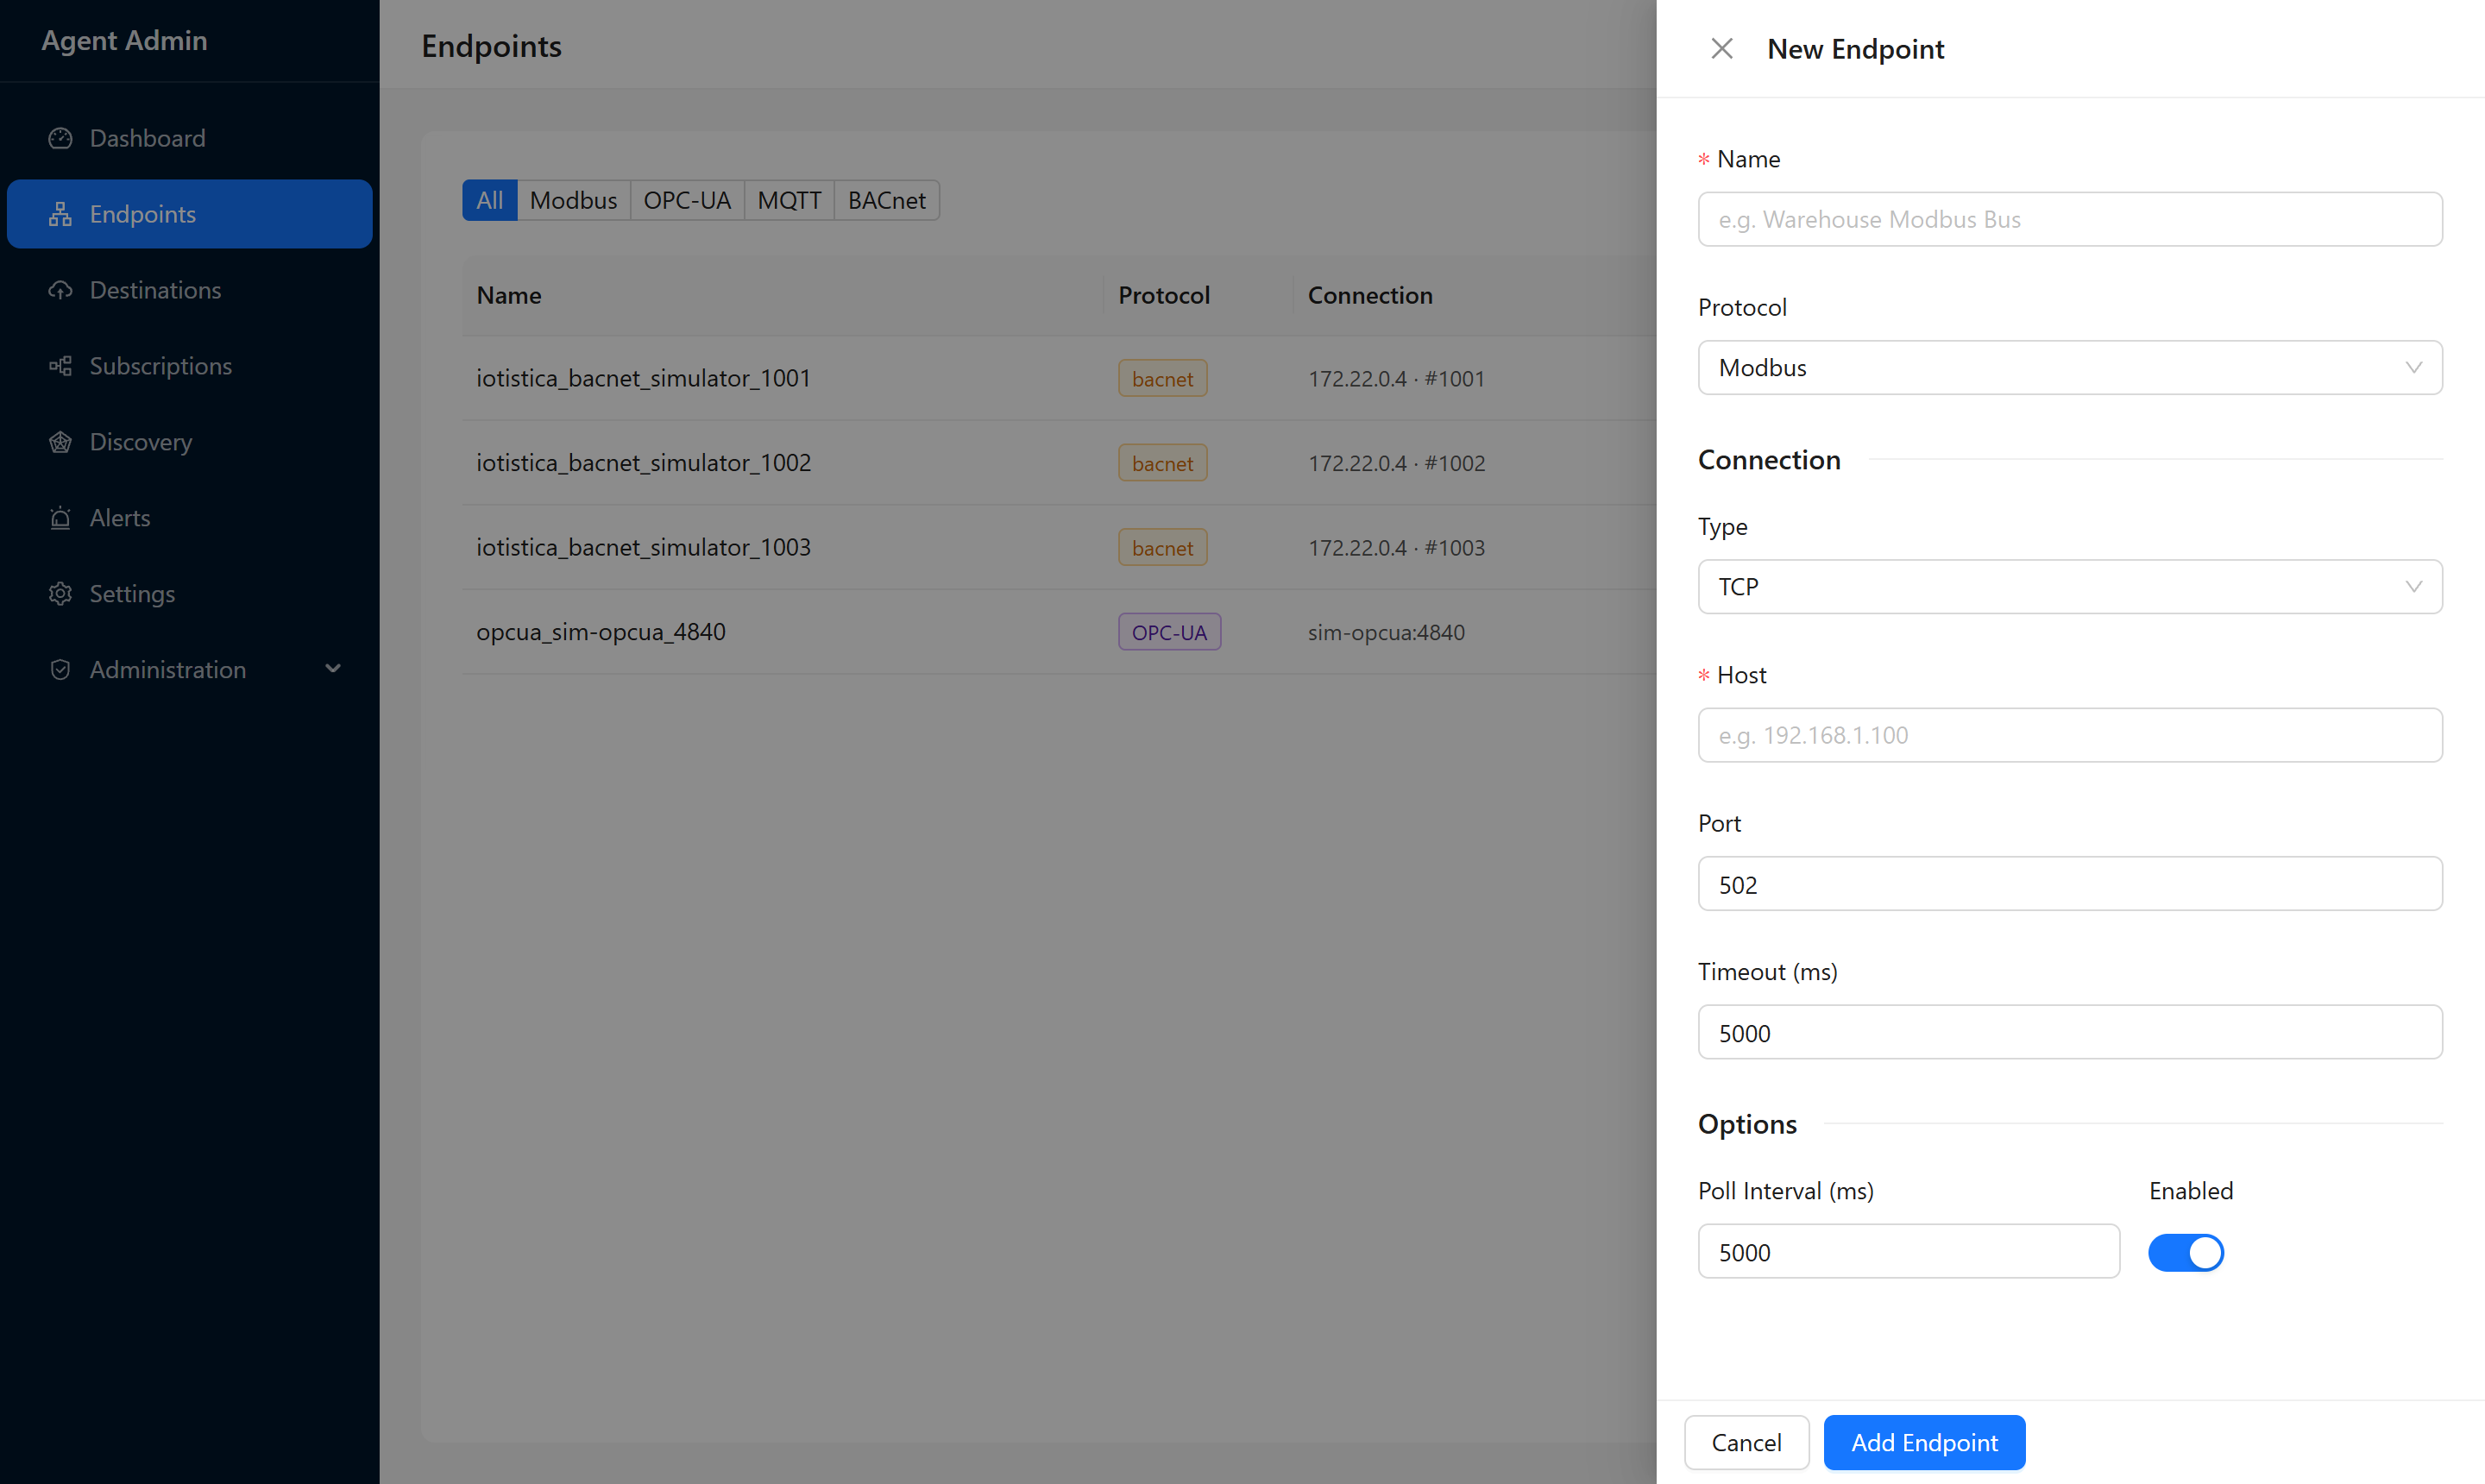Click the Cancel button
The image size is (2485, 1484).
[1746, 1442]
